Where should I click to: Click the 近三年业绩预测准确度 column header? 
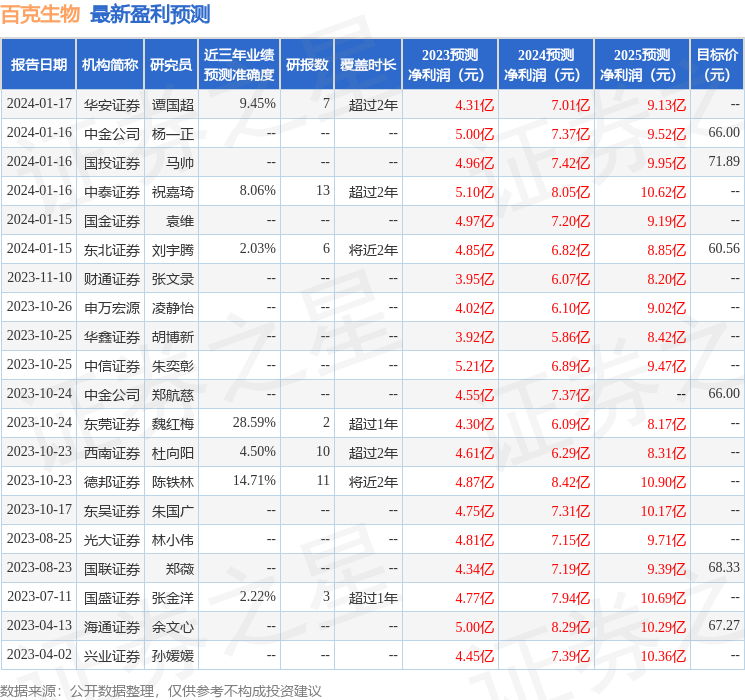239,64
